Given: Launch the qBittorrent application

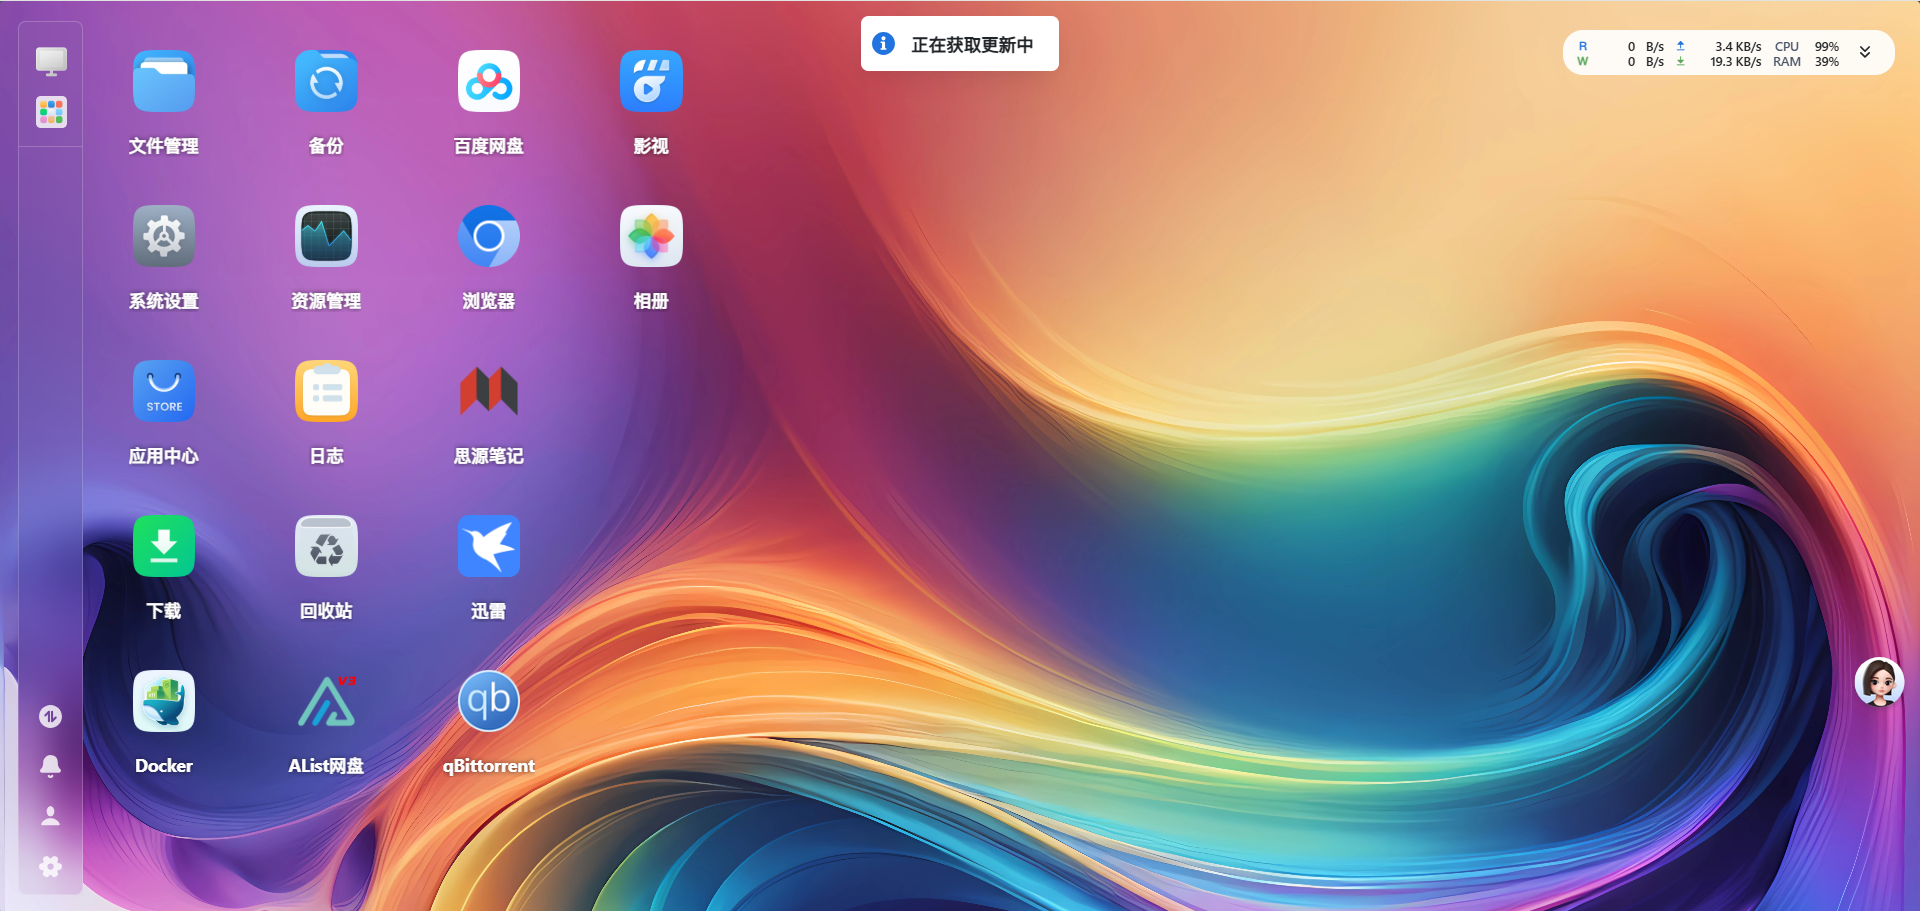Looking at the screenshot, I should pos(488,701).
